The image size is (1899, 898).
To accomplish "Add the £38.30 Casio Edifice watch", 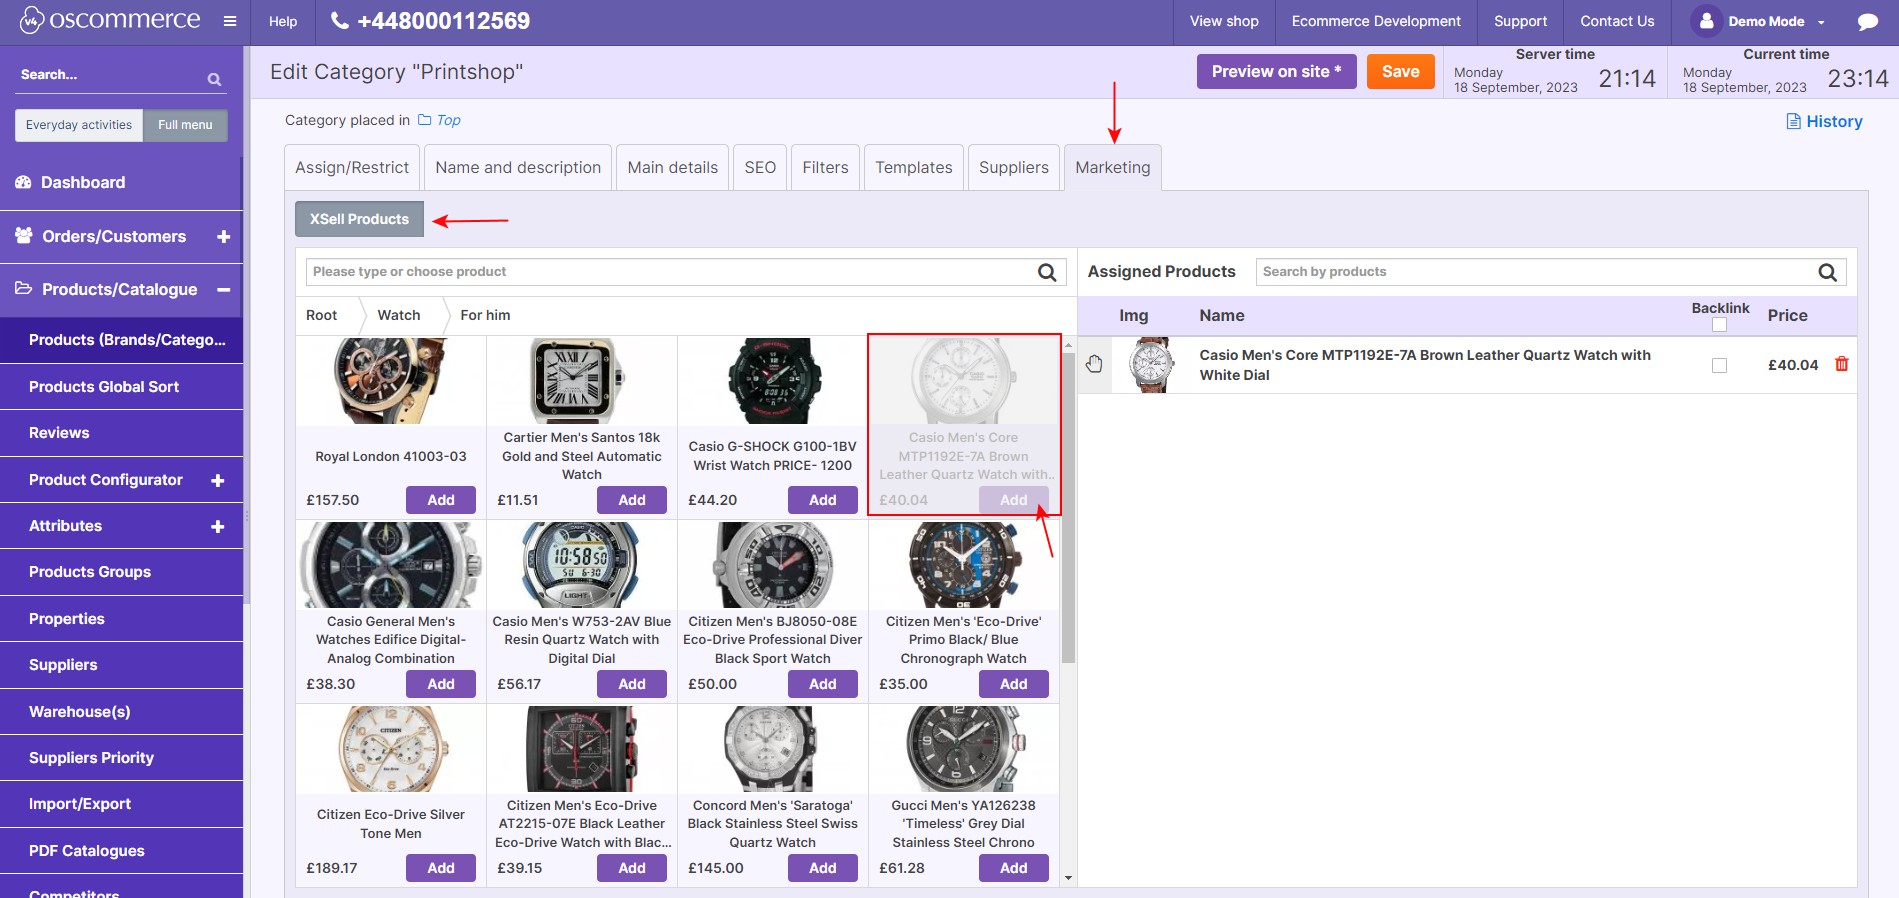I will click(441, 684).
